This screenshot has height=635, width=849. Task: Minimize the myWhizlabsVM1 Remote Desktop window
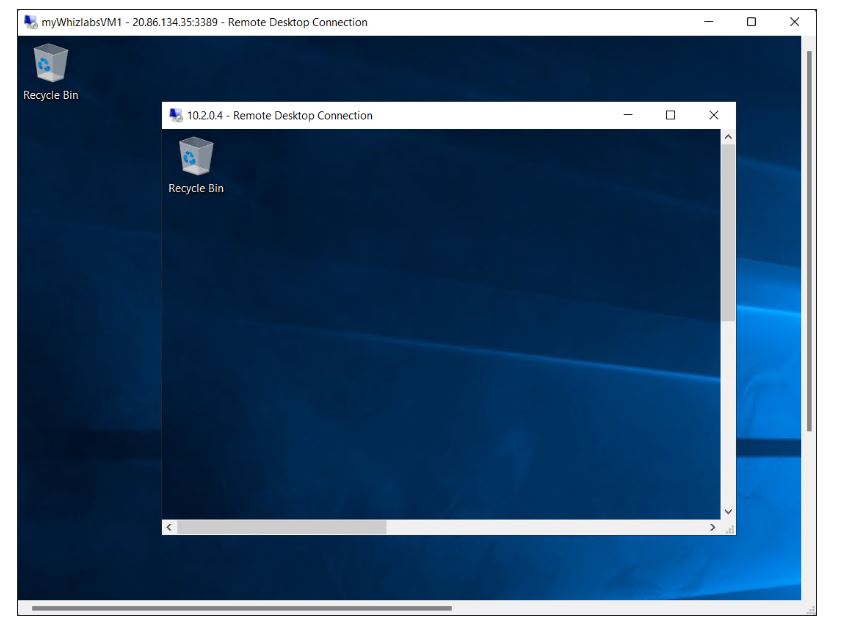tap(708, 22)
